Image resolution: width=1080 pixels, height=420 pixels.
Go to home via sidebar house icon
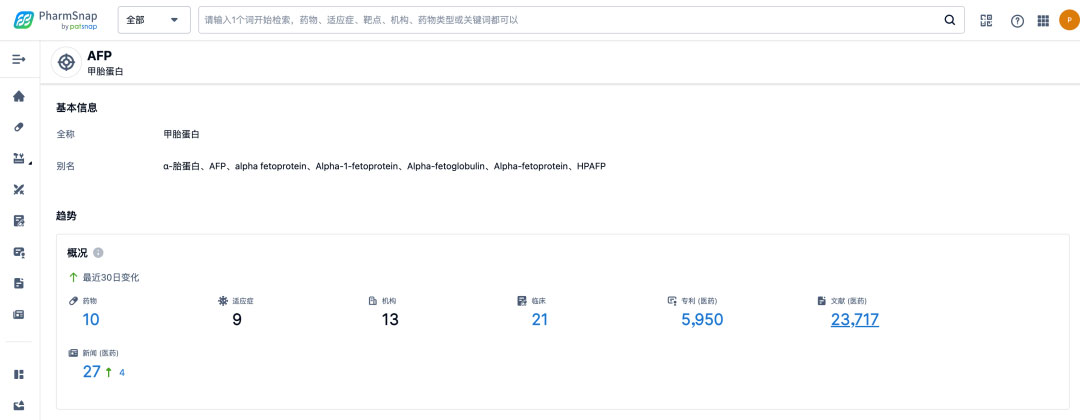tap(18, 96)
